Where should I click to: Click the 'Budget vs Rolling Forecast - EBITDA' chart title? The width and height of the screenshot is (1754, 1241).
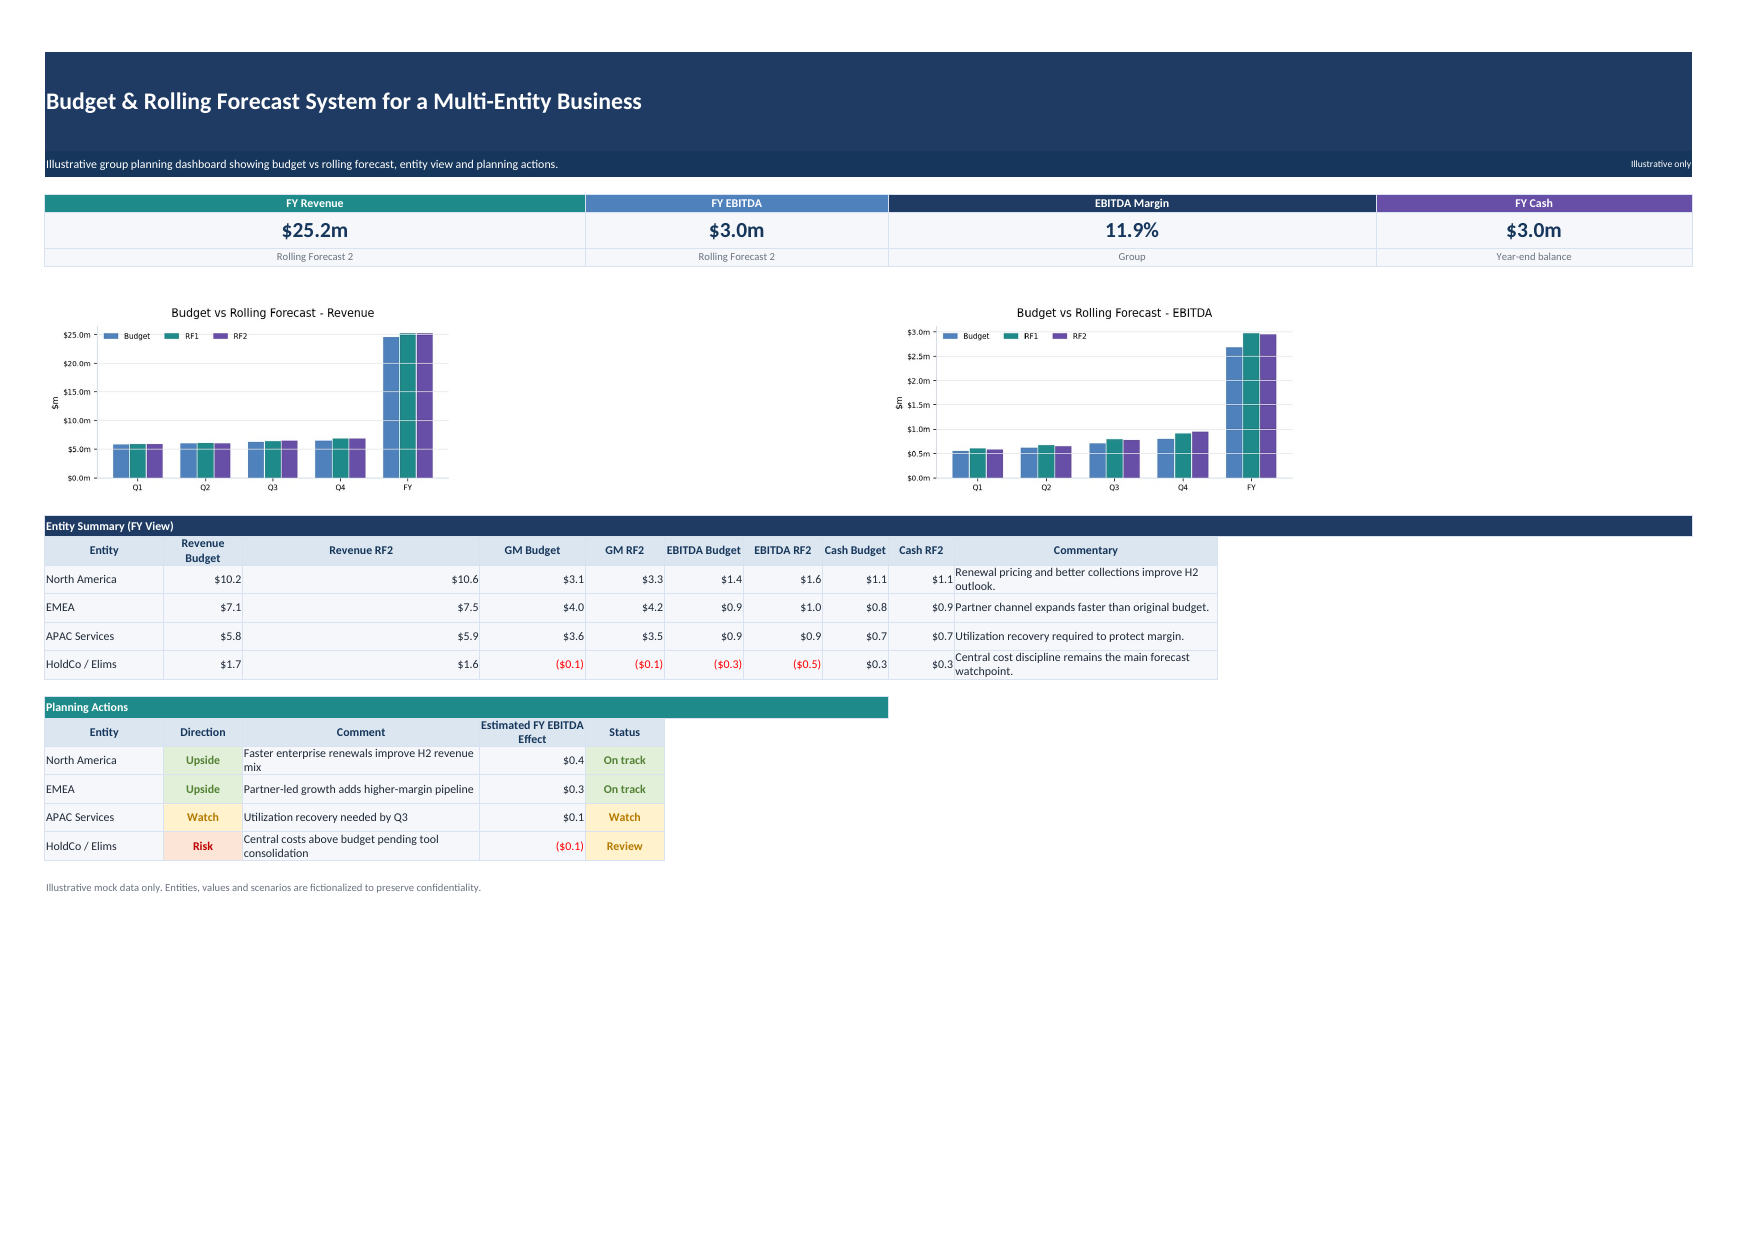(1114, 313)
